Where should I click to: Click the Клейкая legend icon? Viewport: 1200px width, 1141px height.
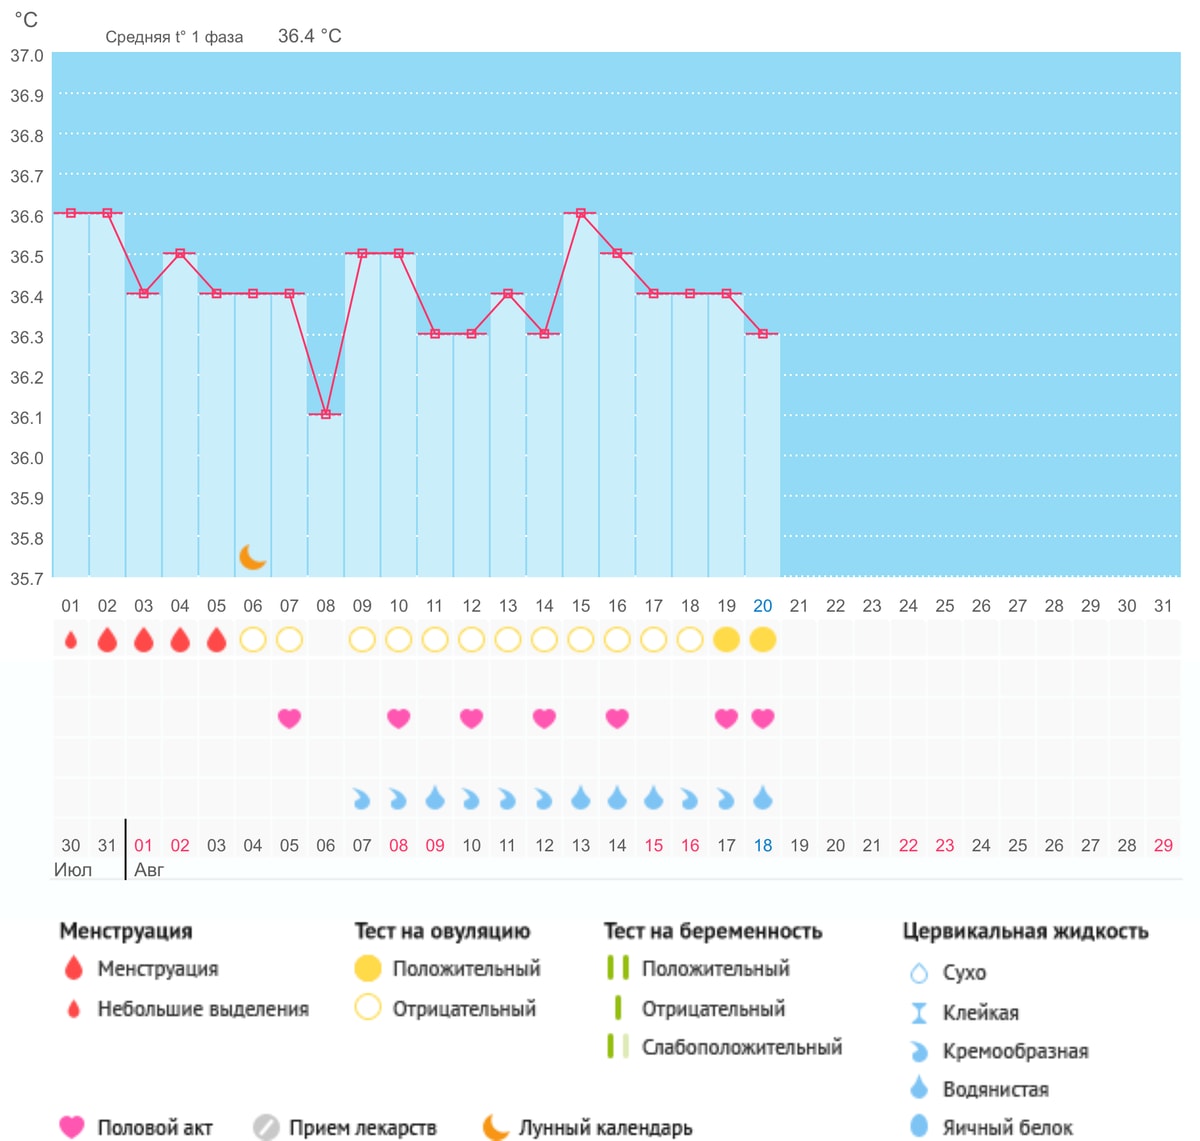coord(919,1013)
